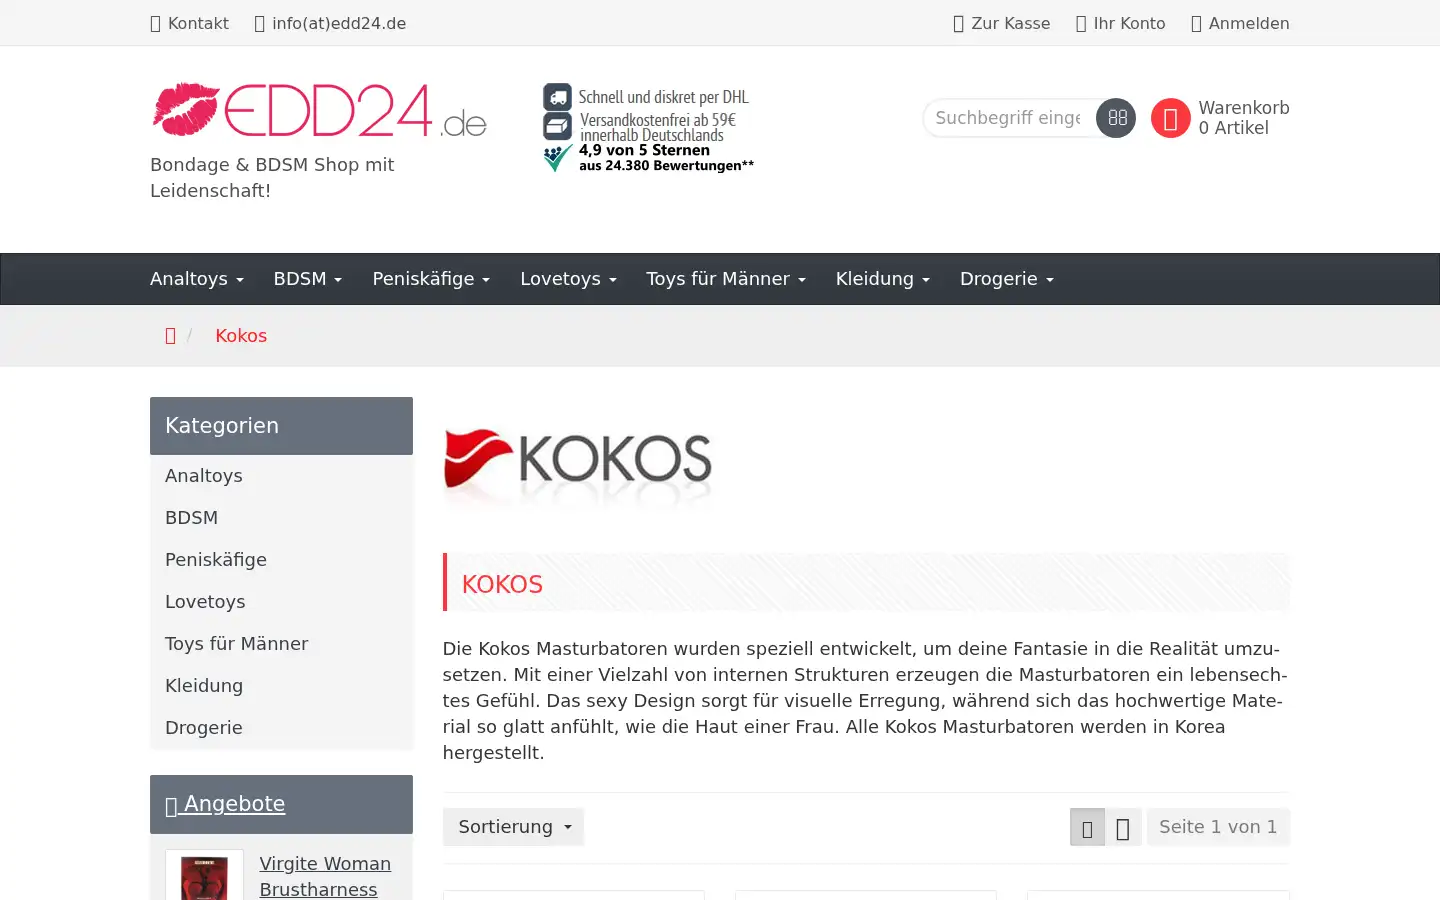Expand the Lovetoys navigation dropdown
The height and width of the screenshot is (900, 1440).
coord(568,279)
